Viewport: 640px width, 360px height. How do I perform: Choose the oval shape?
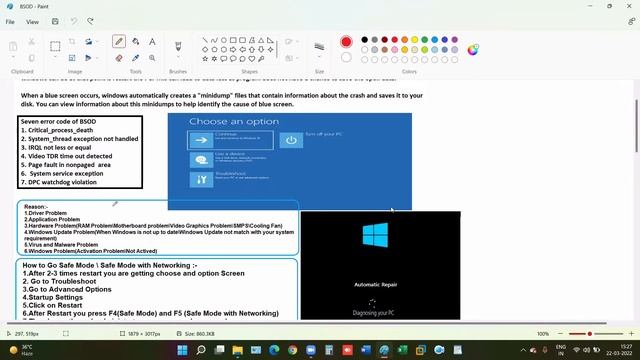coord(224,40)
